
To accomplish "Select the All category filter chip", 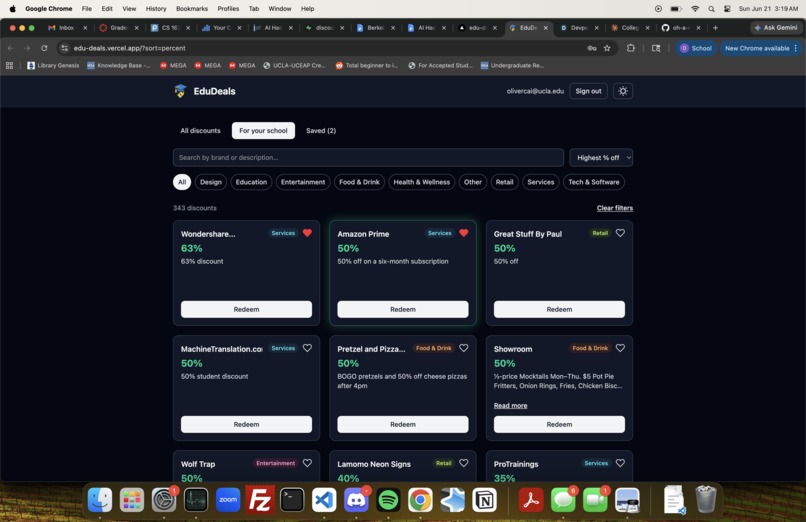I will [182, 182].
